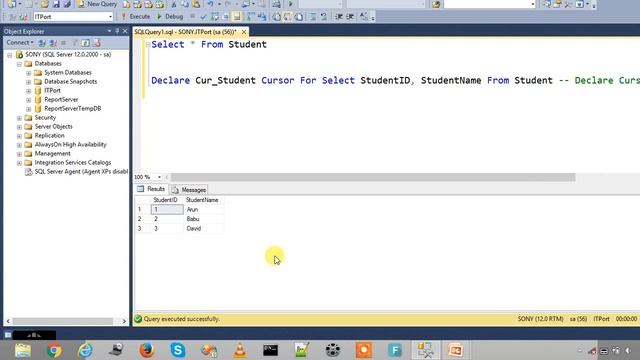This screenshot has width=640, height=360.
Task: Open Skype from the taskbar
Action: click(x=178, y=350)
